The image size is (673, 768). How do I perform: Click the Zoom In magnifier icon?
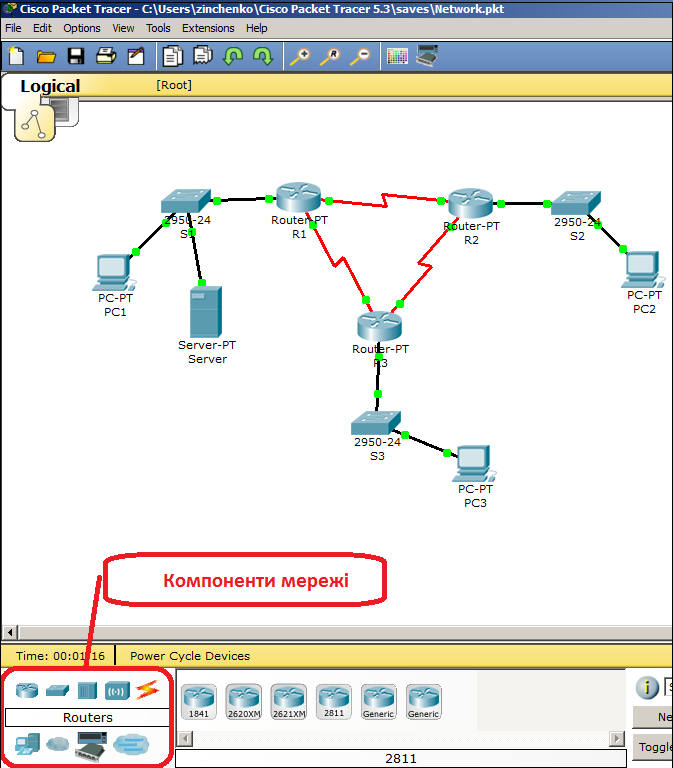click(300, 56)
